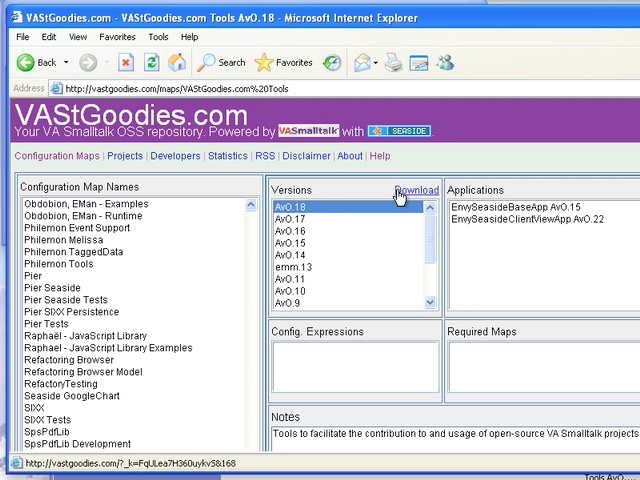Click the VASmalltalk logo badge
This screenshot has width=640, height=480.
(309, 131)
